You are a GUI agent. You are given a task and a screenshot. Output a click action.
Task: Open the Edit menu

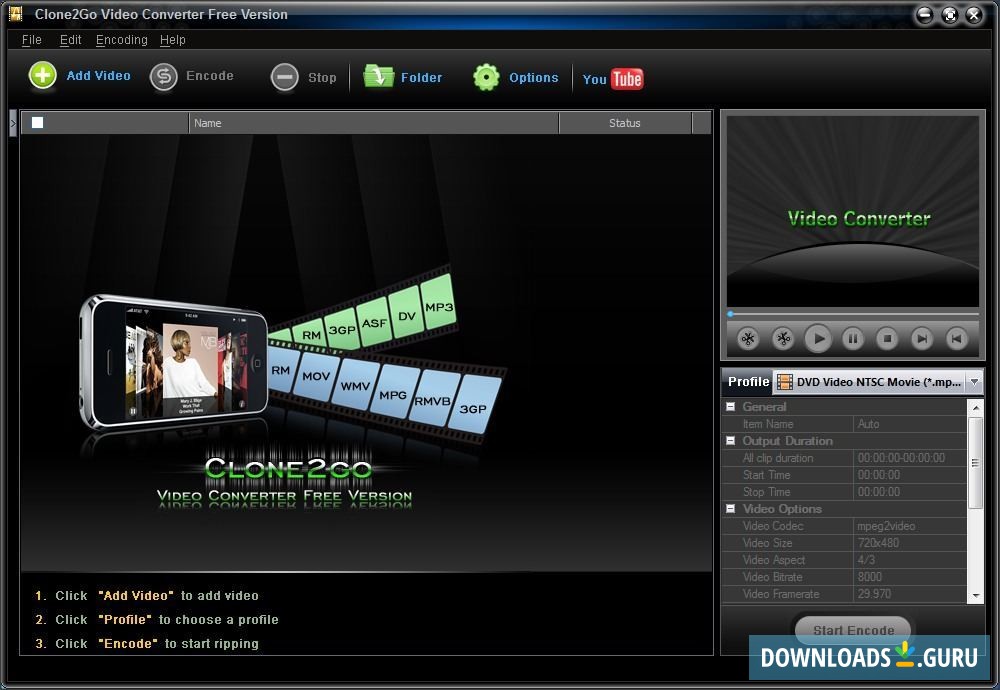(x=70, y=40)
